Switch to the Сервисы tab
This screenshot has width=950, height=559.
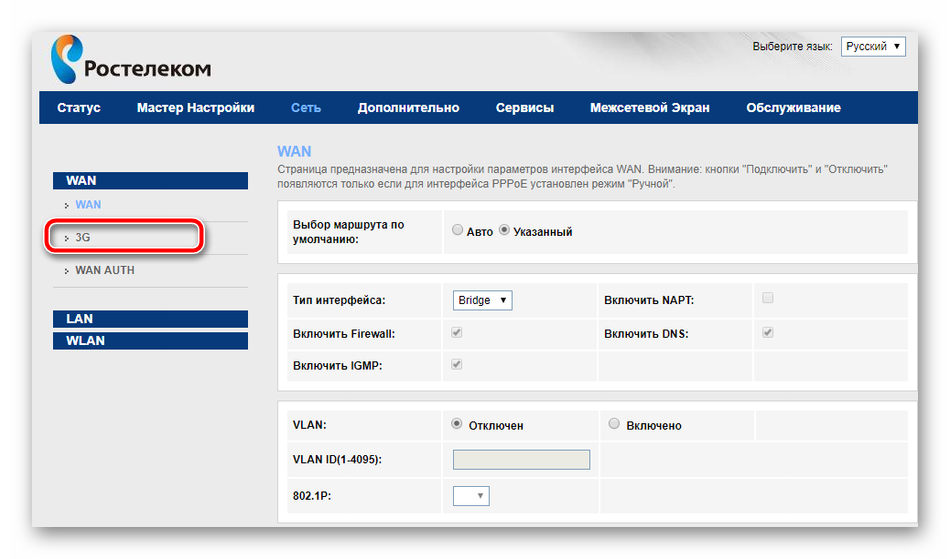pos(524,108)
